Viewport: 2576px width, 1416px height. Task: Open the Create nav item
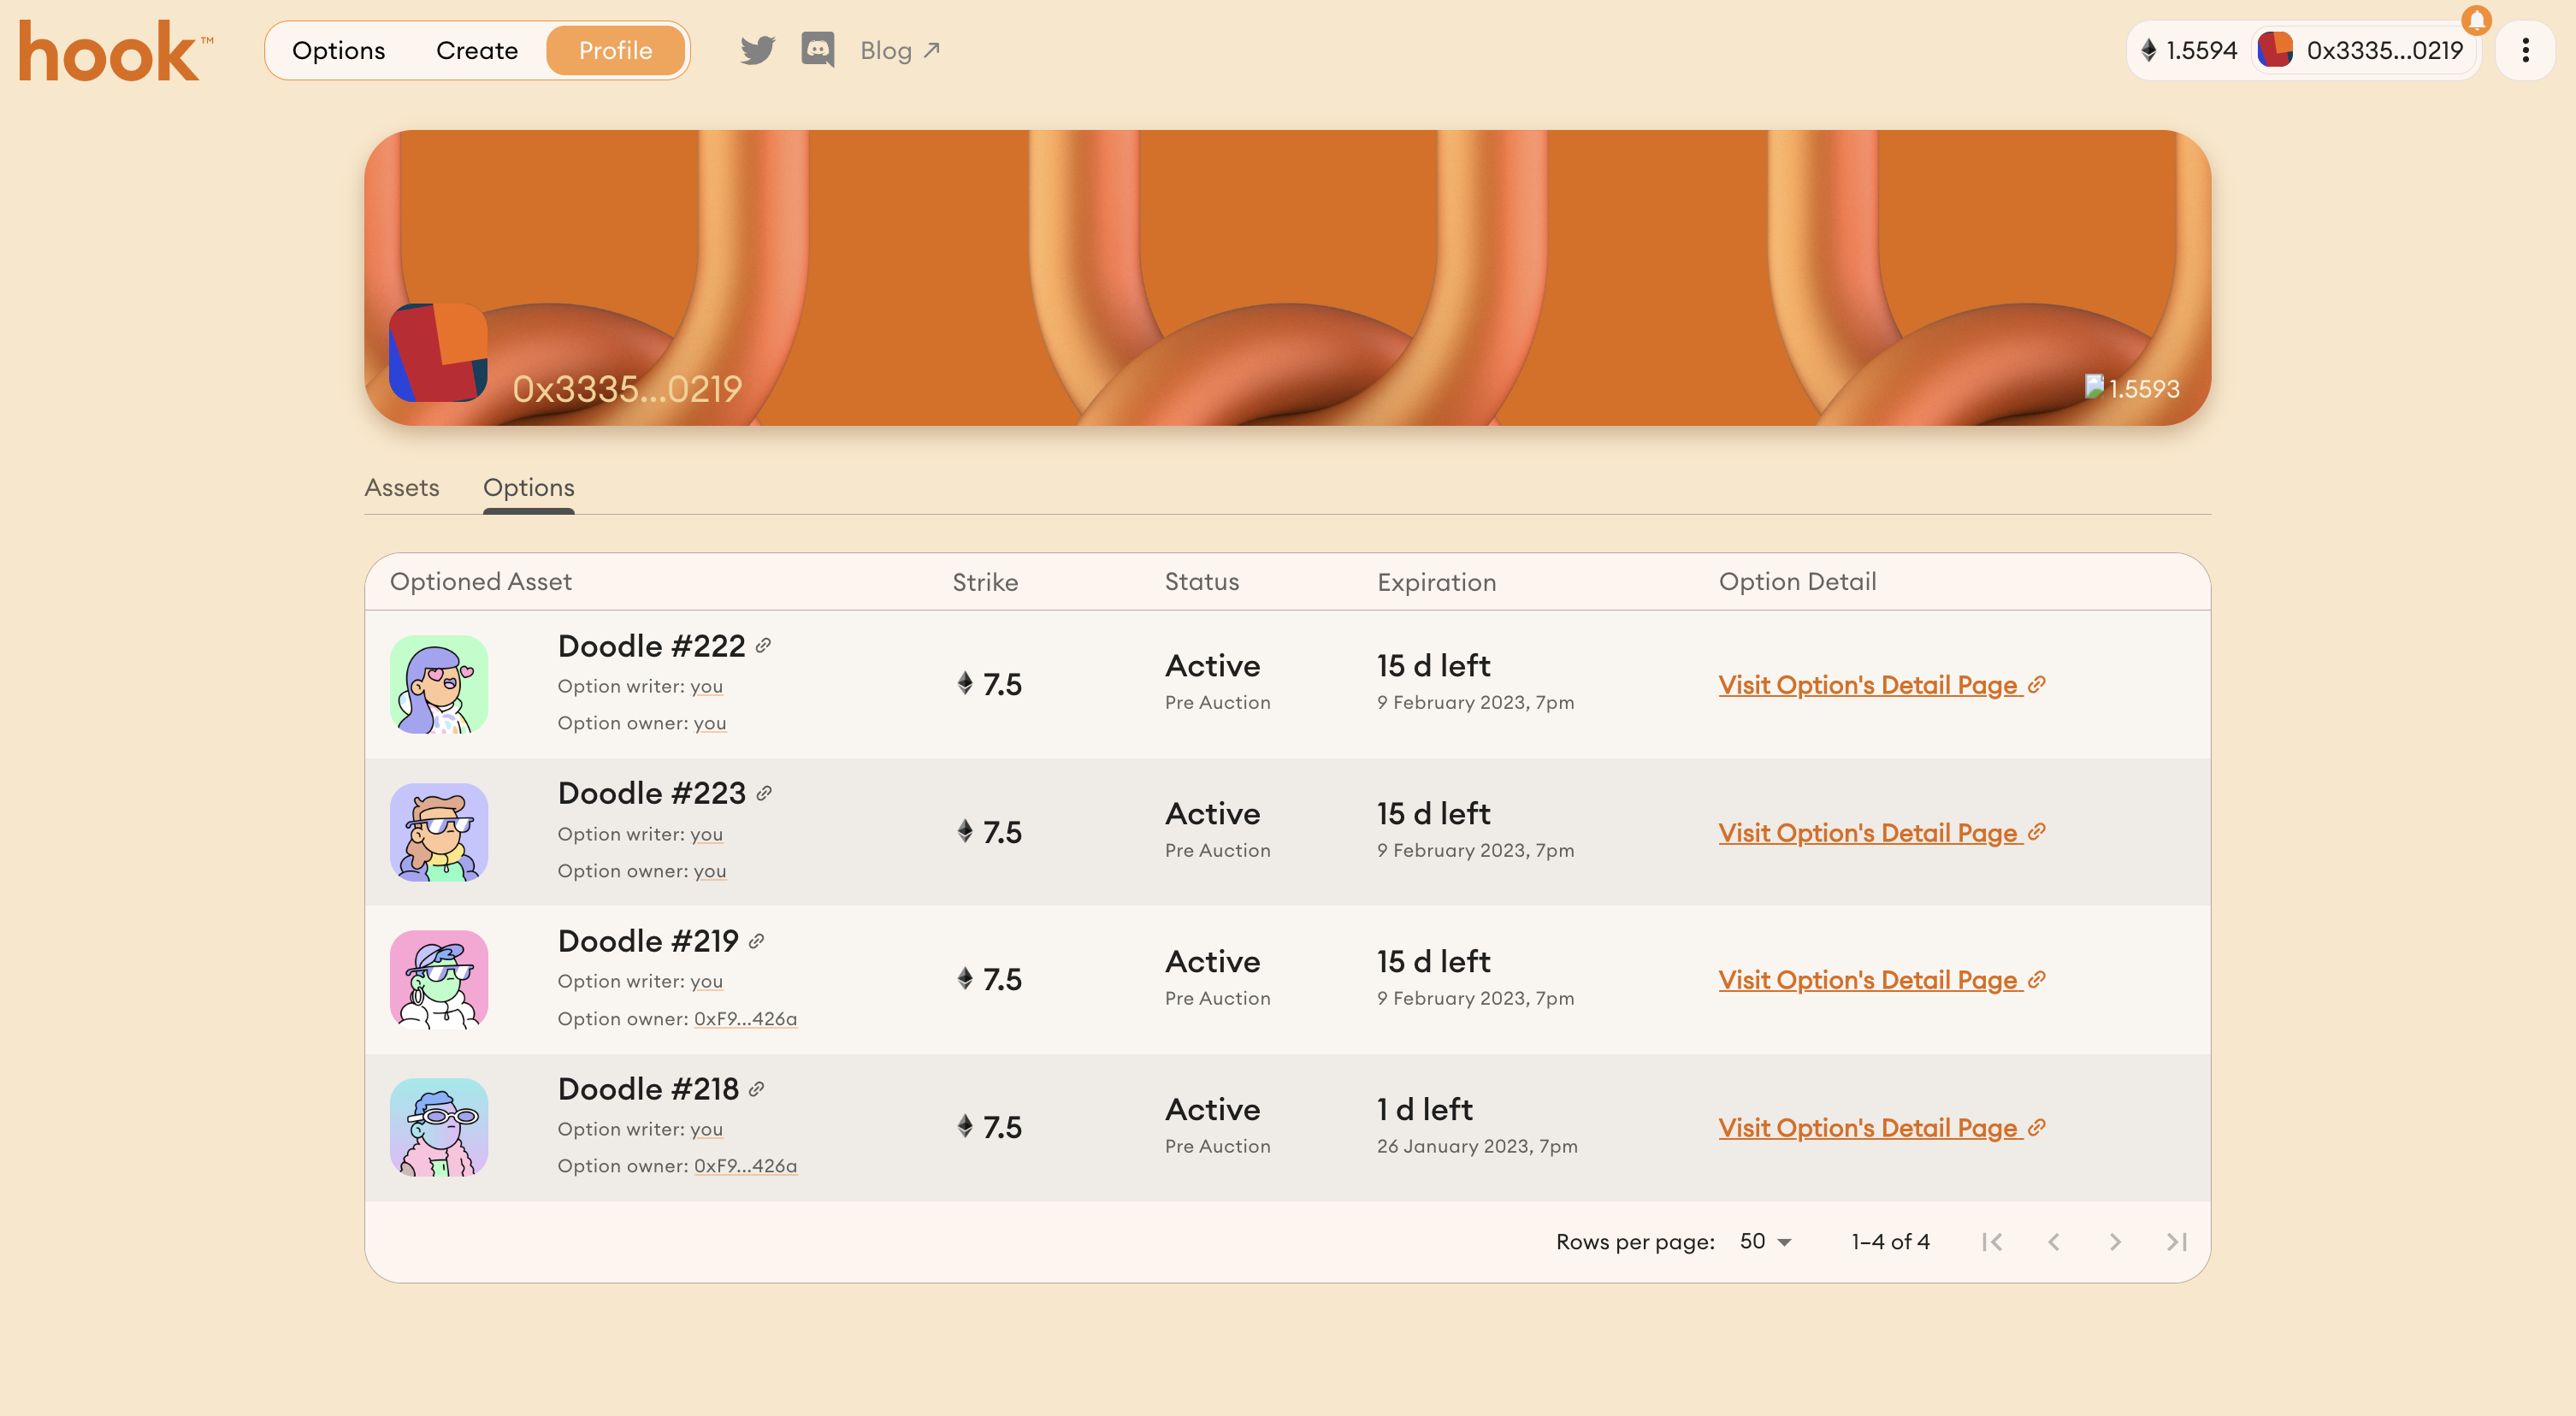point(476,50)
